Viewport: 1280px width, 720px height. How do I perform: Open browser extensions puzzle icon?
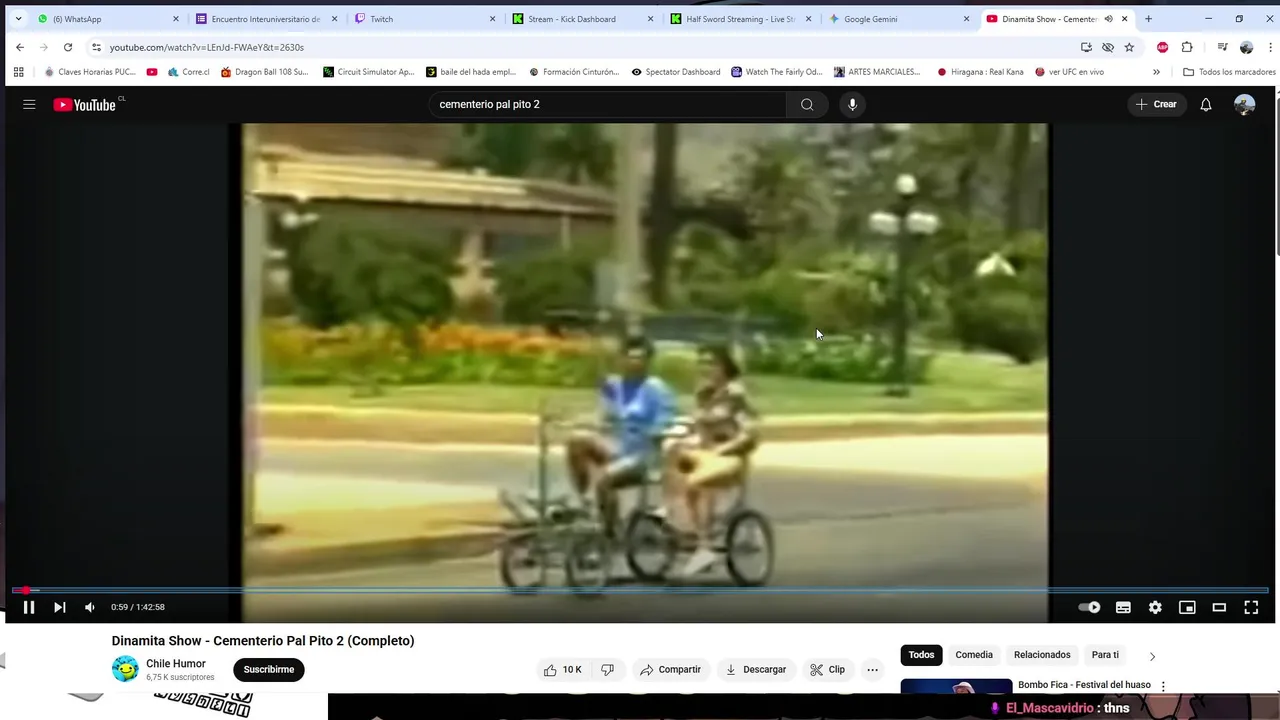tap(1187, 47)
